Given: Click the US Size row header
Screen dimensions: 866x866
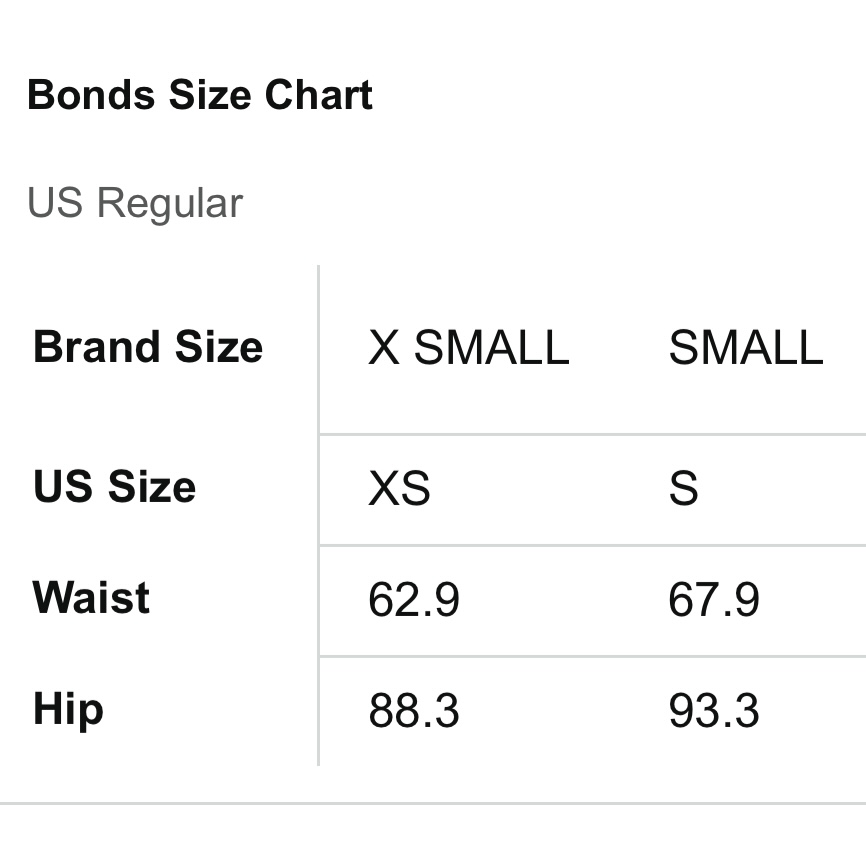Looking at the screenshot, I should [114, 487].
